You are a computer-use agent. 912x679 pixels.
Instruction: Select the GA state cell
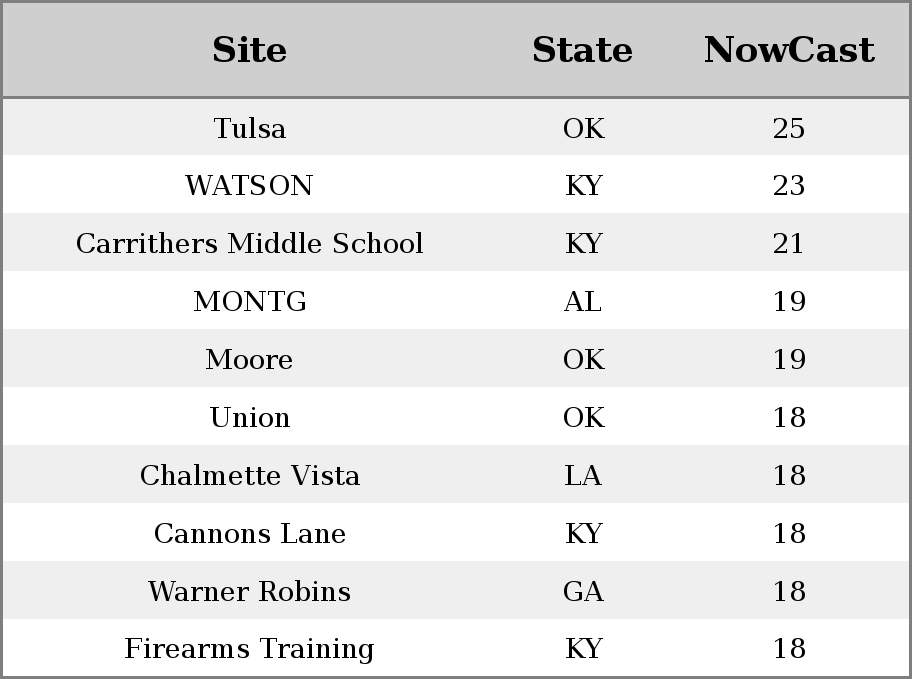click(583, 592)
